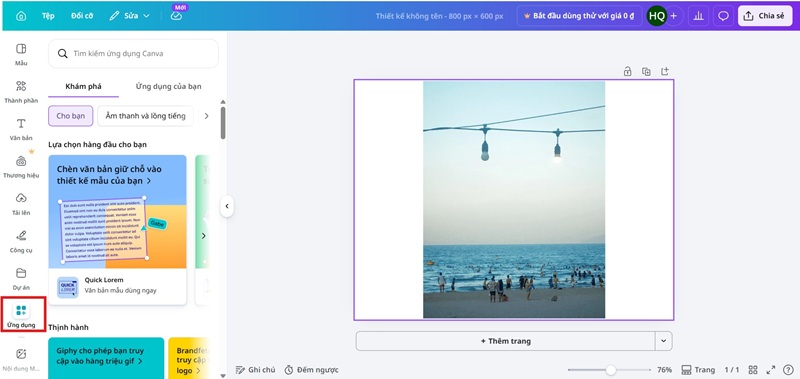Click the Canva apps search field
Viewport: 800px width, 379px height.
[x=133, y=54]
